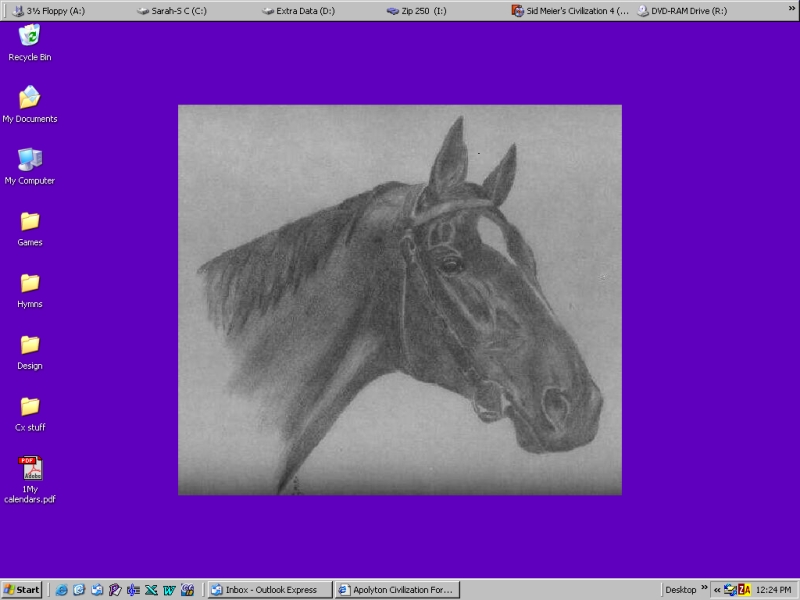Screen dimensions: 800x600
Task: Select the Games folder
Action: (x=30, y=222)
